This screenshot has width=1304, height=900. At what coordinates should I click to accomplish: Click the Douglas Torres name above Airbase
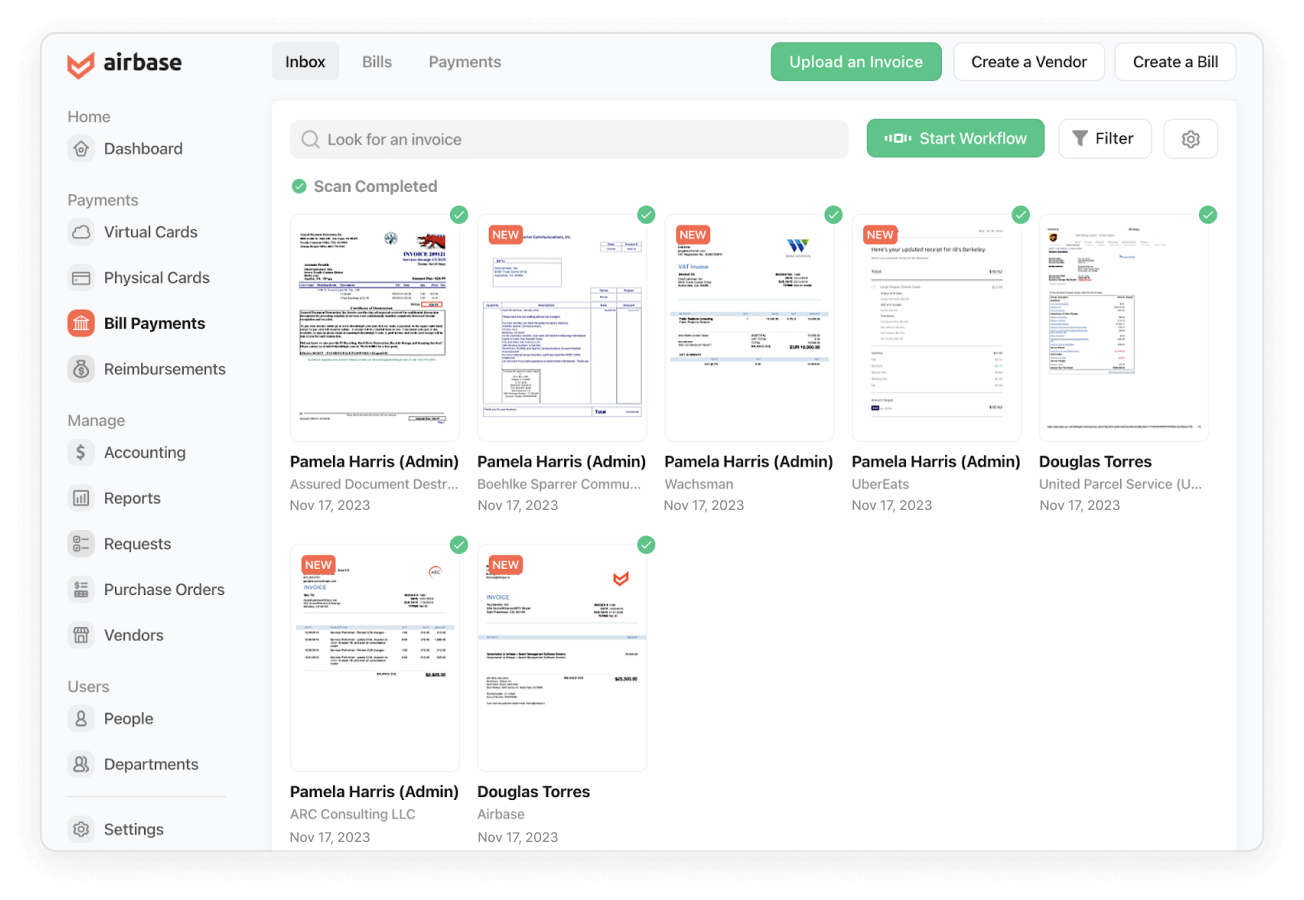534,792
